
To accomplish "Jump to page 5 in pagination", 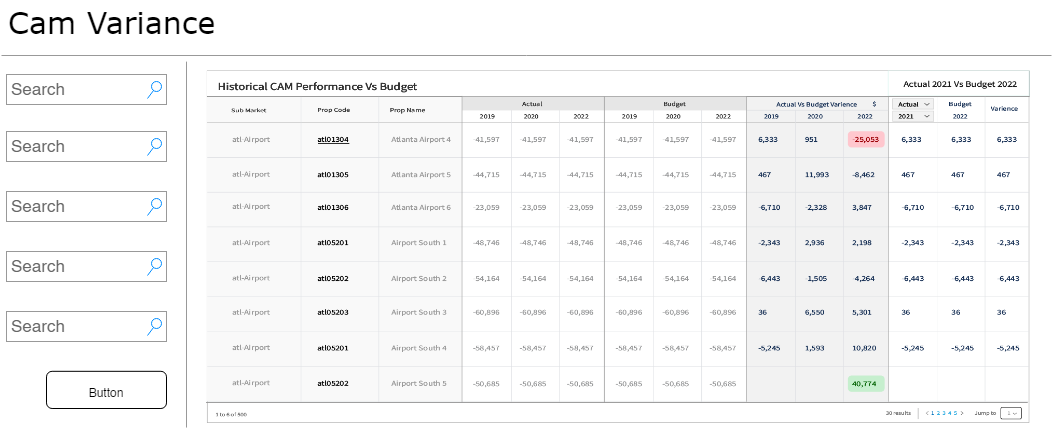I will [x=957, y=413].
